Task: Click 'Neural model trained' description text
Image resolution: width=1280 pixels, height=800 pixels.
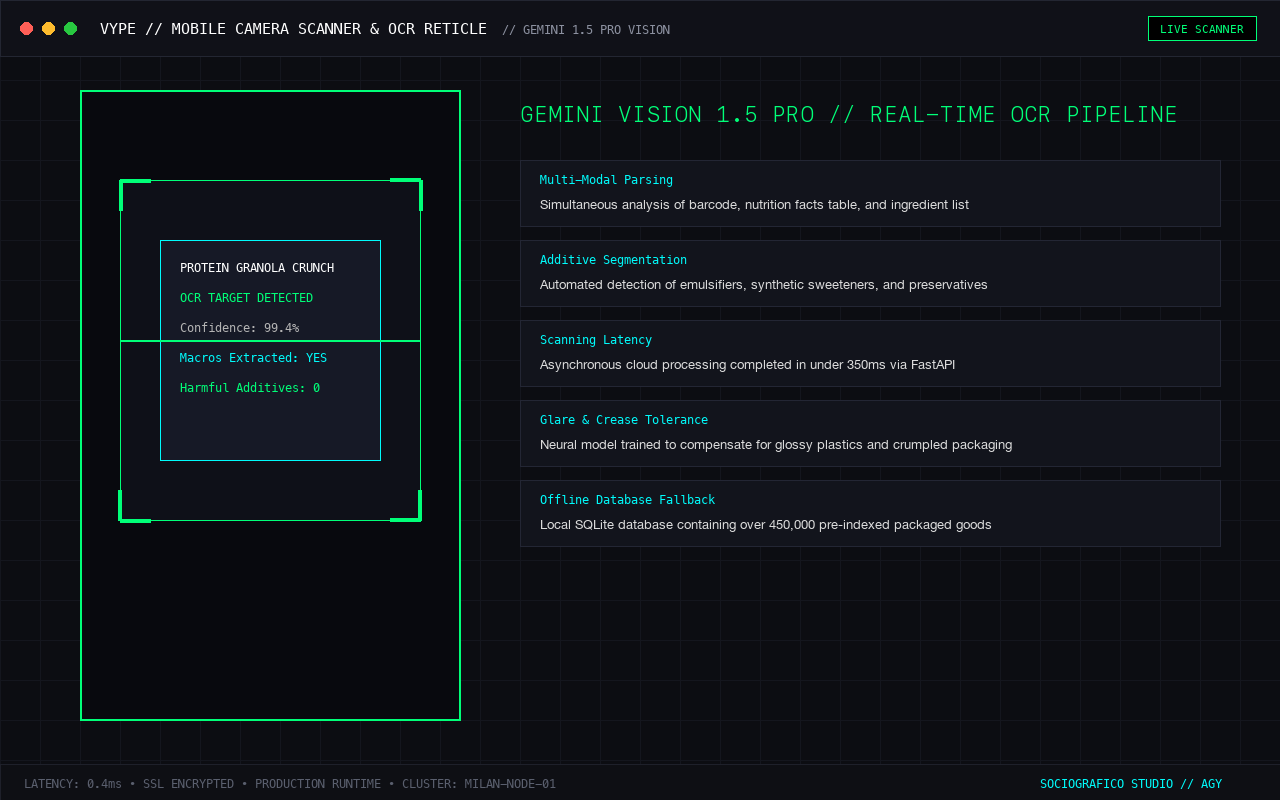Action: tap(776, 445)
